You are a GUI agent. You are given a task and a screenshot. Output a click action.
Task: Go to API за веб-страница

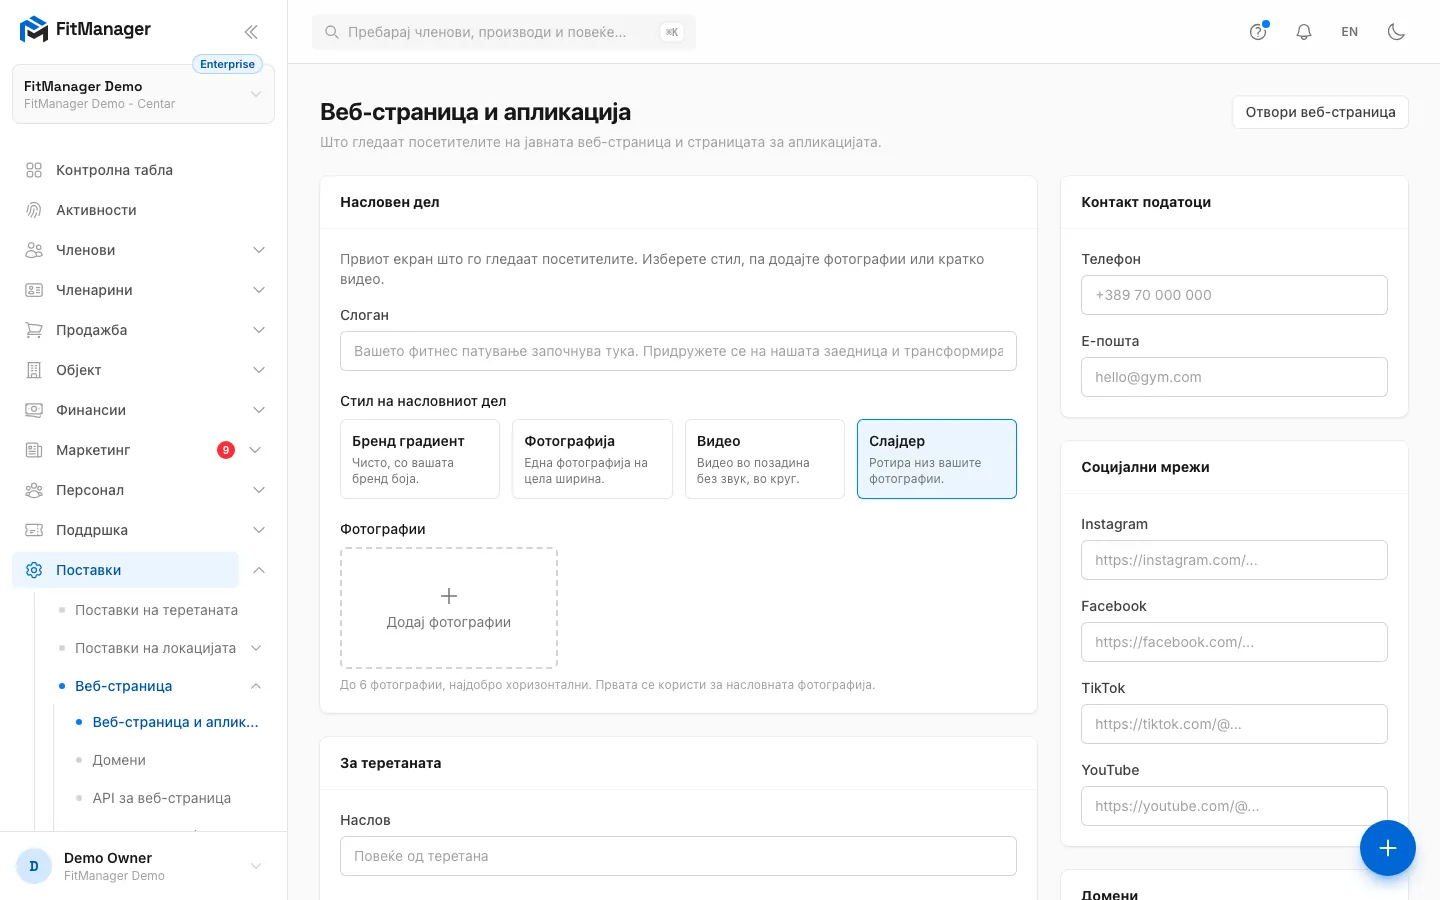(x=162, y=798)
